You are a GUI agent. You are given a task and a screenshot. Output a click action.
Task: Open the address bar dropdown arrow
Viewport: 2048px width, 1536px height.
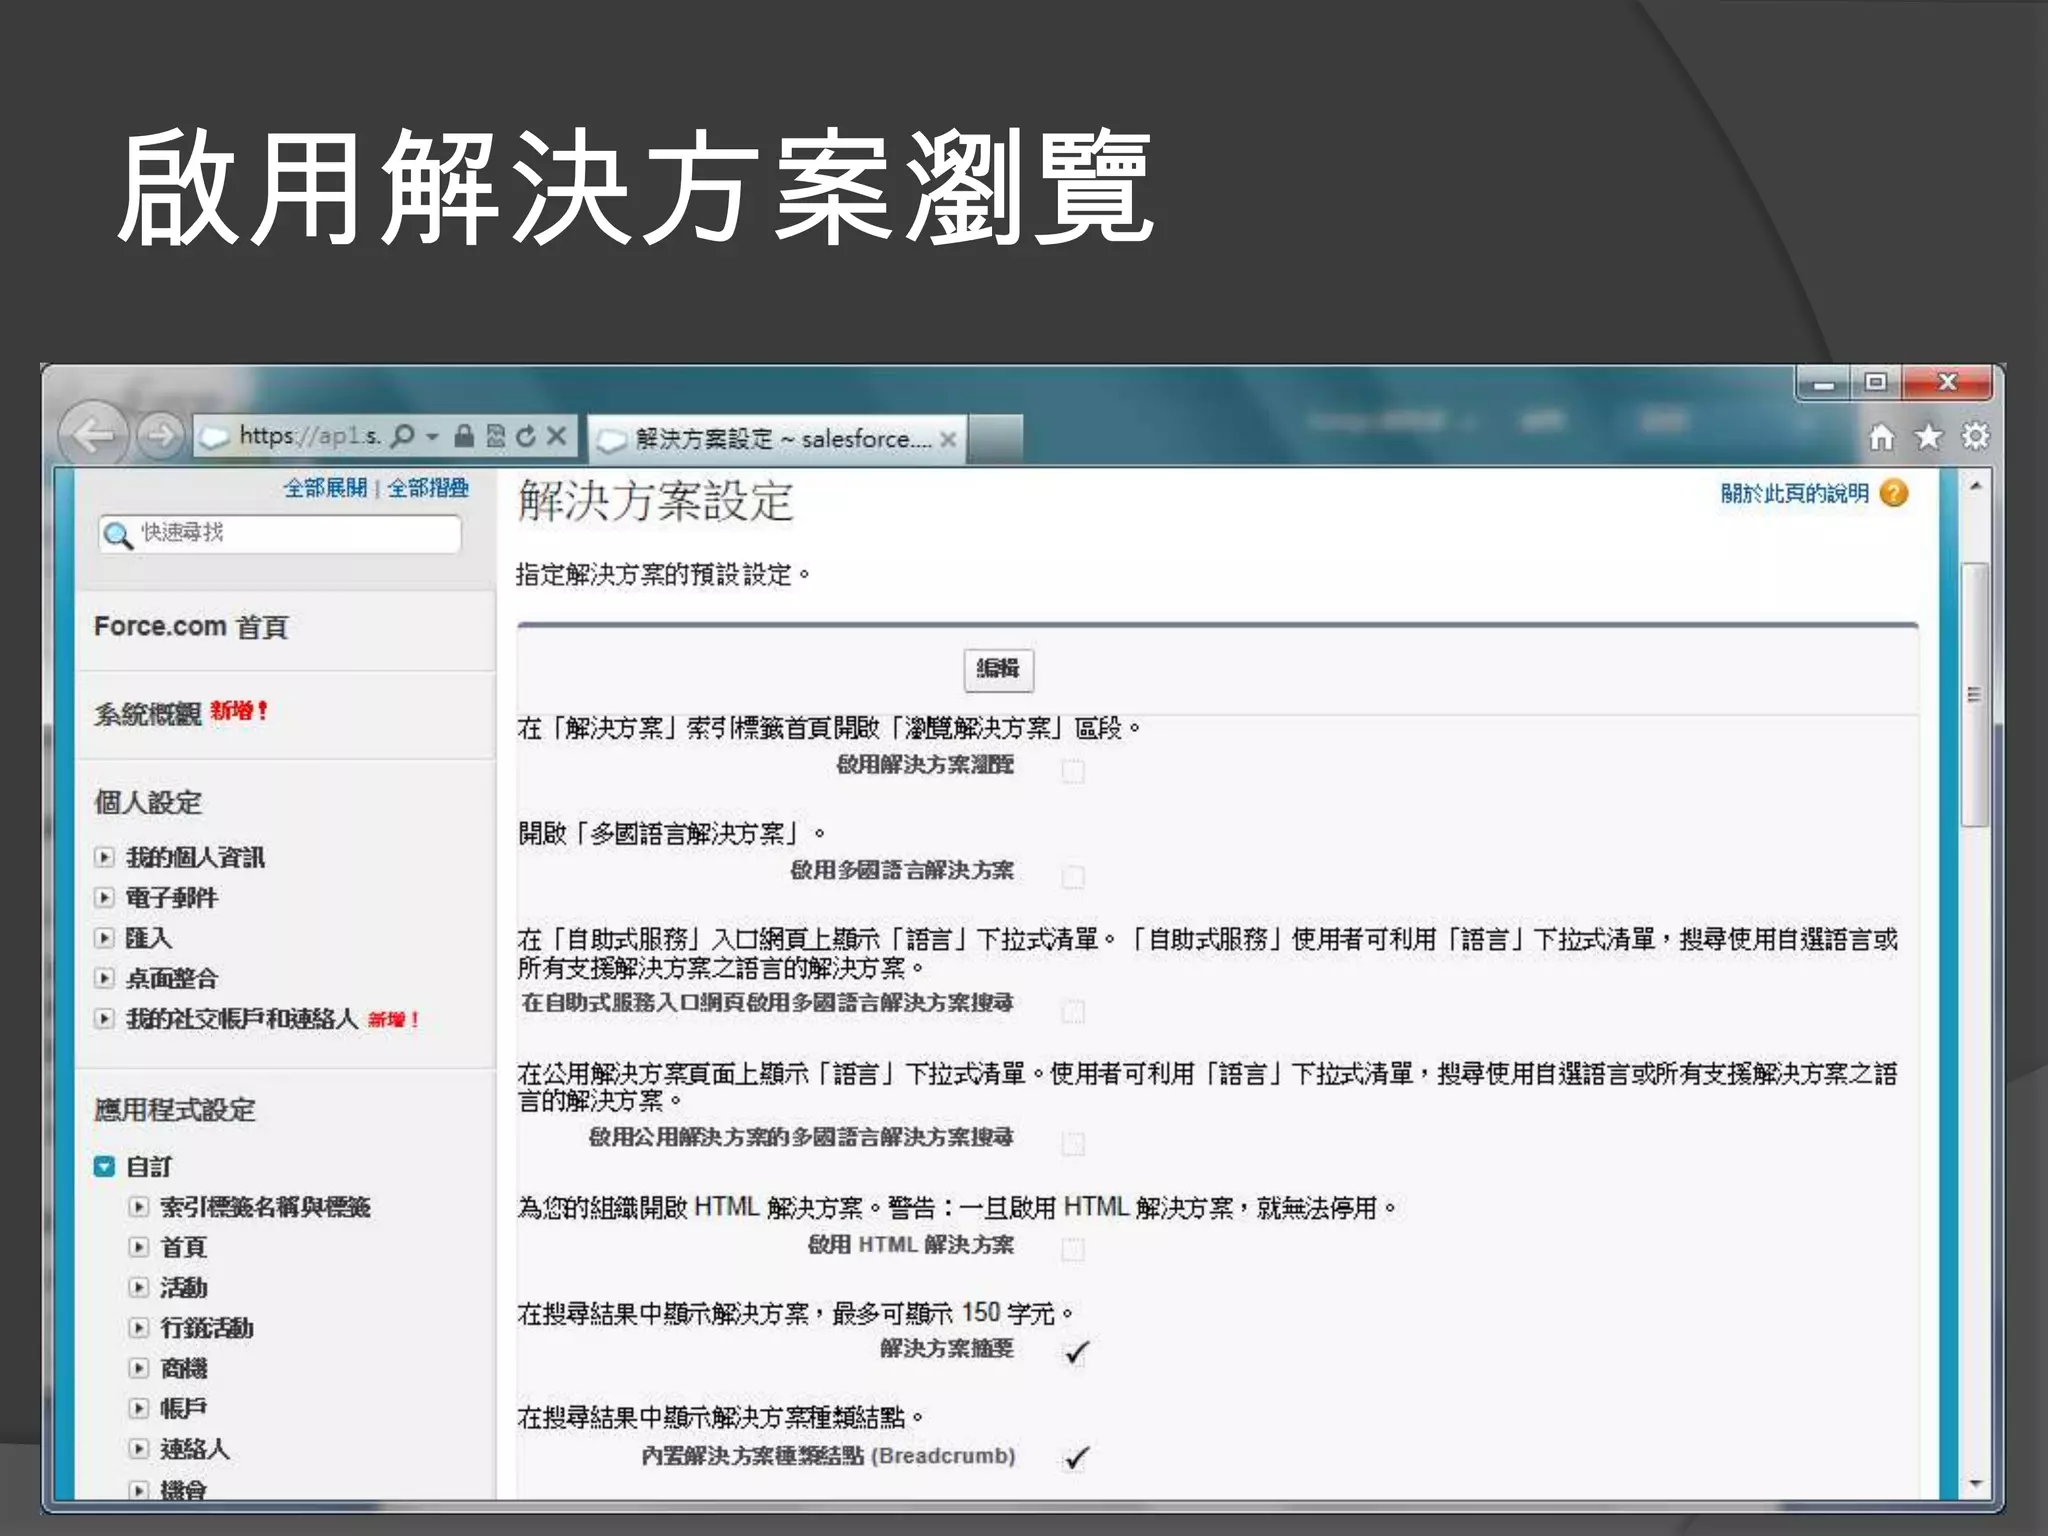pos(432,436)
